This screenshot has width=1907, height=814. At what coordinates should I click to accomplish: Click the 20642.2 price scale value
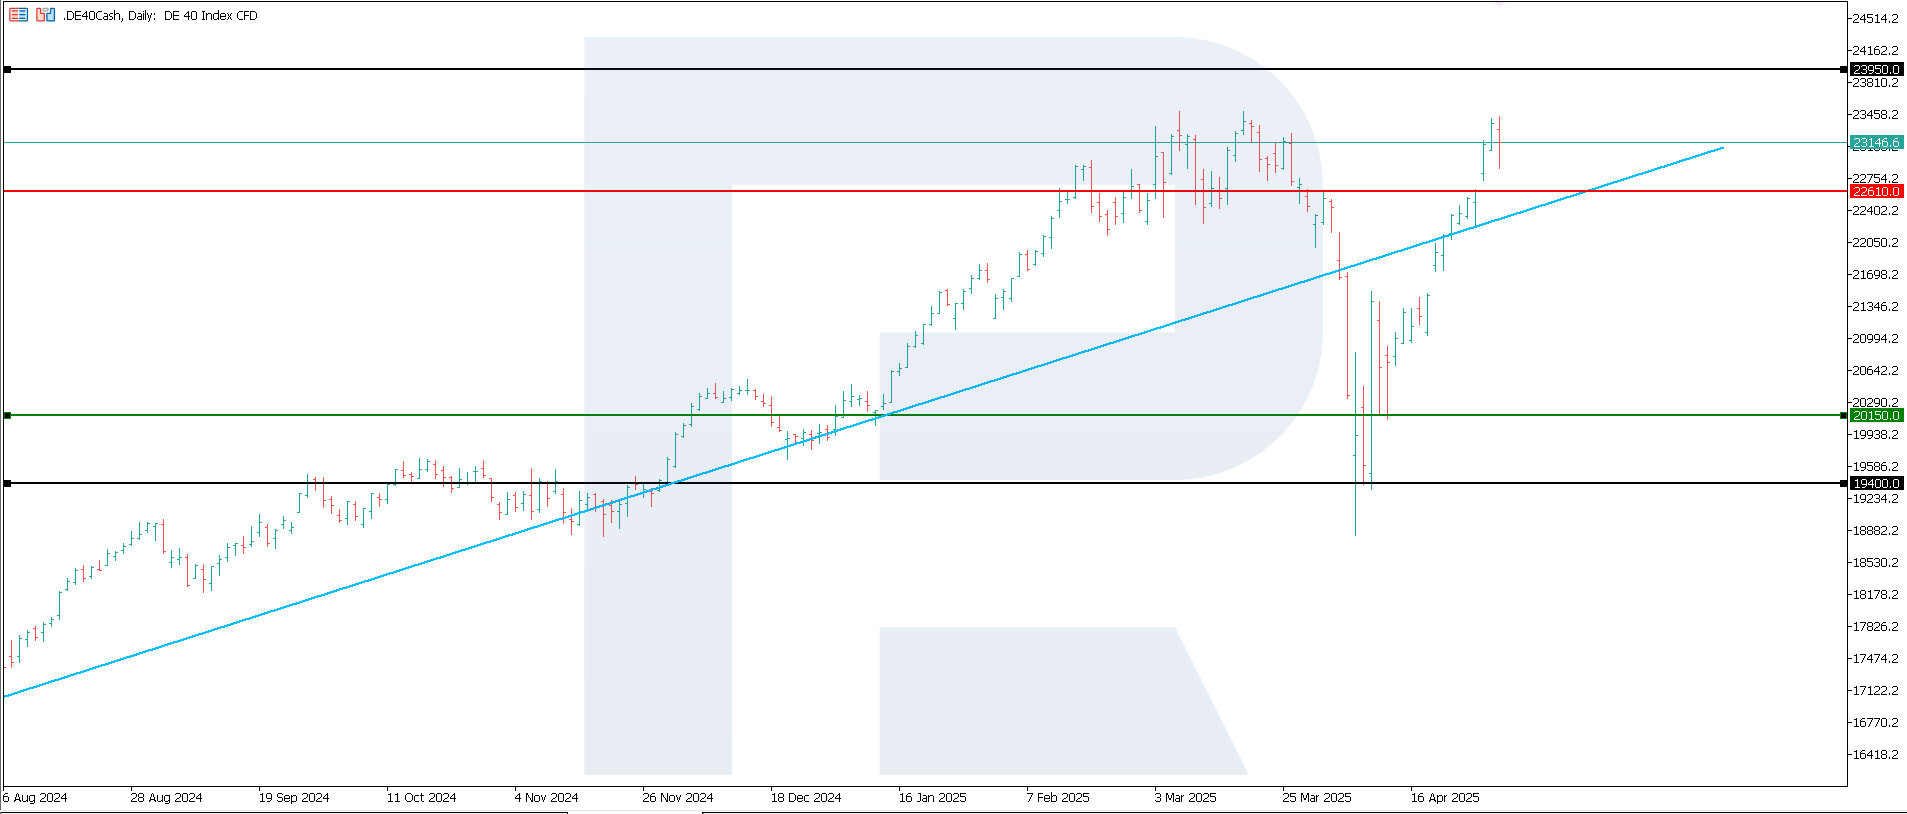point(1875,371)
